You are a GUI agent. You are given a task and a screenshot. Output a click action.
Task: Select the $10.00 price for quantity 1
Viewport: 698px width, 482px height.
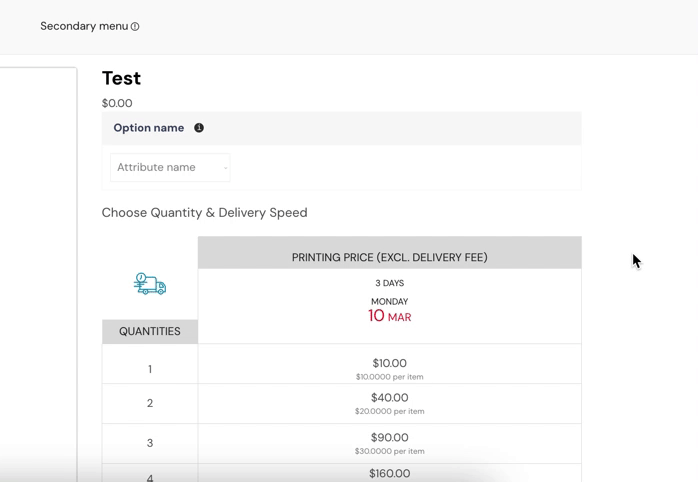(x=389, y=364)
